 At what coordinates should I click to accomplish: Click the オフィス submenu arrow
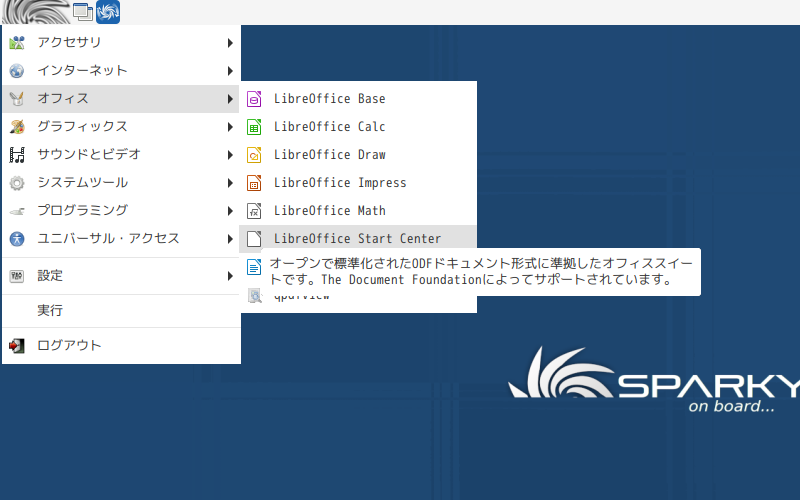(230, 99)
